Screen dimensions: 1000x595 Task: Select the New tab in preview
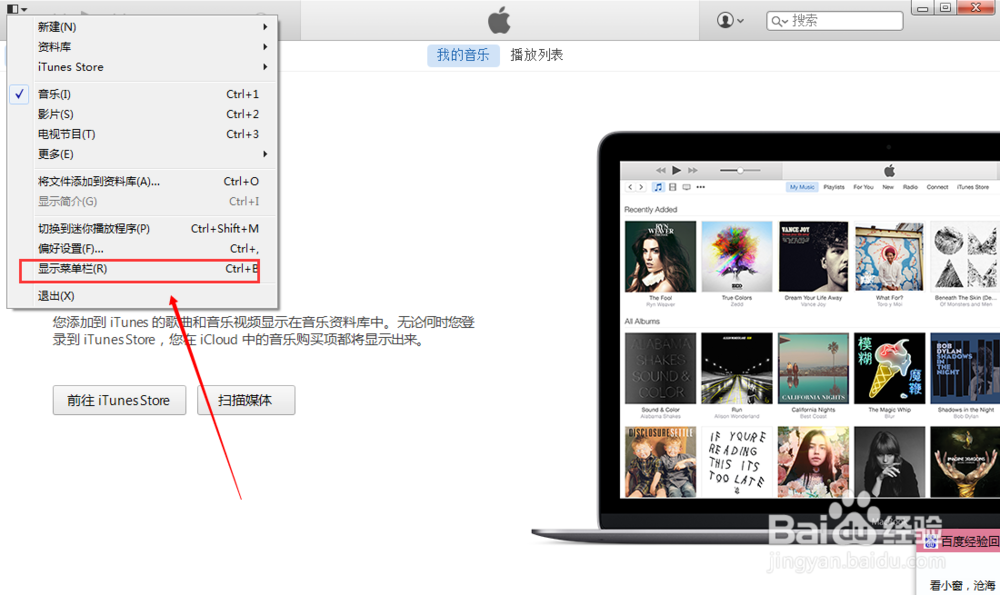pos(888,187)
